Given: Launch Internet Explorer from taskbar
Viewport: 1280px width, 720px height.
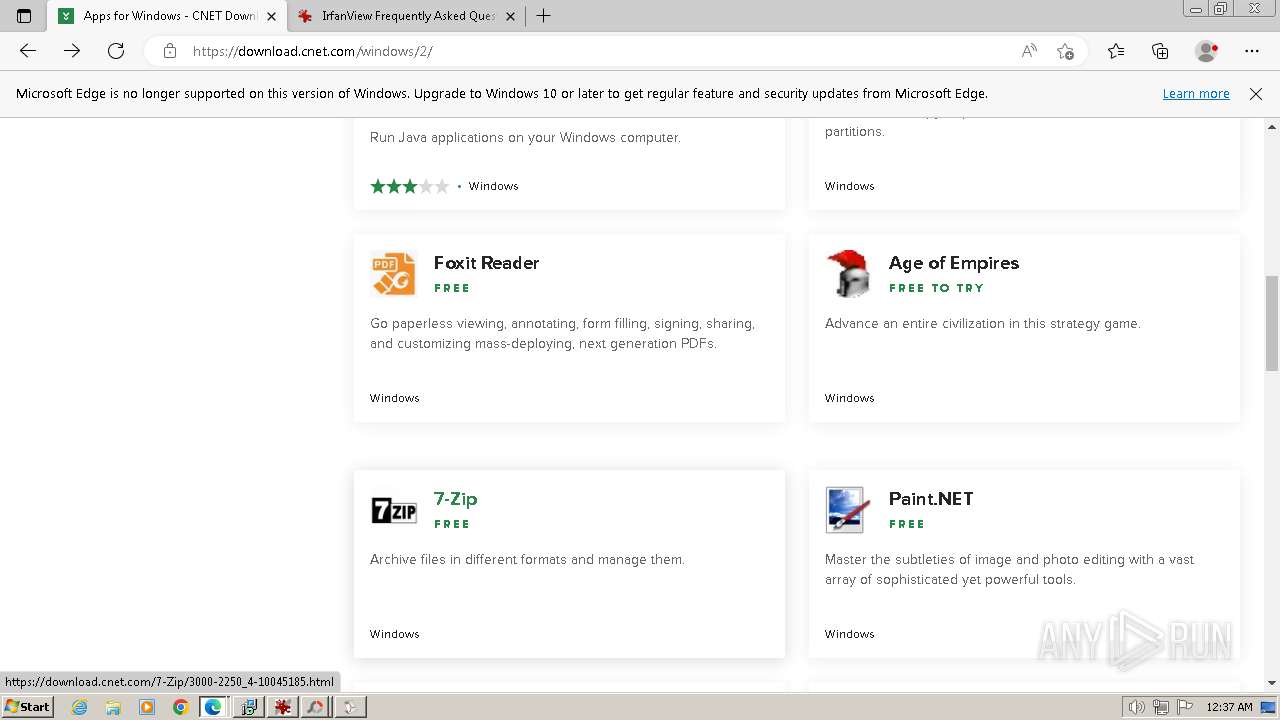Looking at the screenshot, I should click(x=80, y=707).
